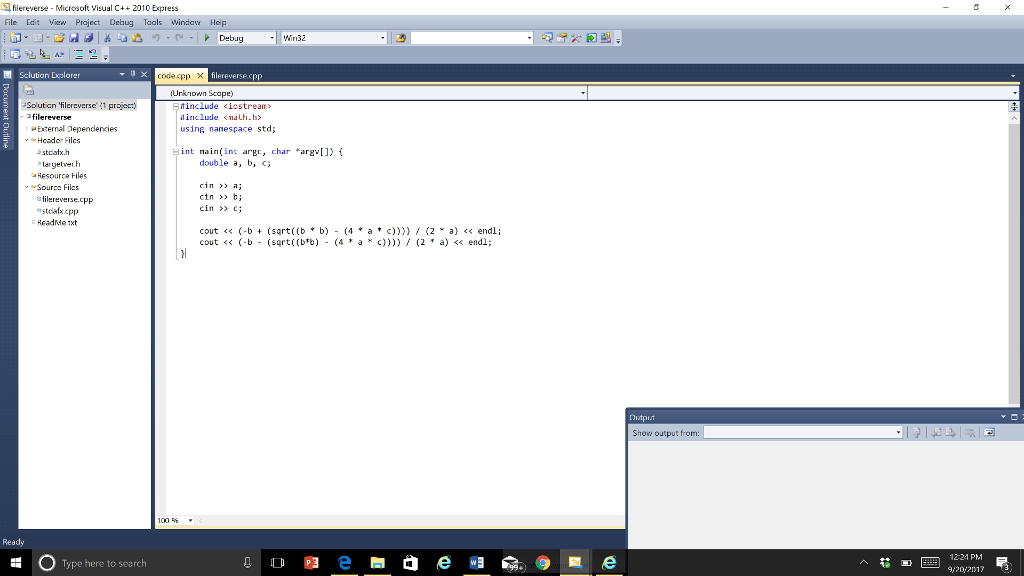This screenshot has width=1024, height=576.
Task: Select the Save All toolbar icon
Action: (89, 38)
